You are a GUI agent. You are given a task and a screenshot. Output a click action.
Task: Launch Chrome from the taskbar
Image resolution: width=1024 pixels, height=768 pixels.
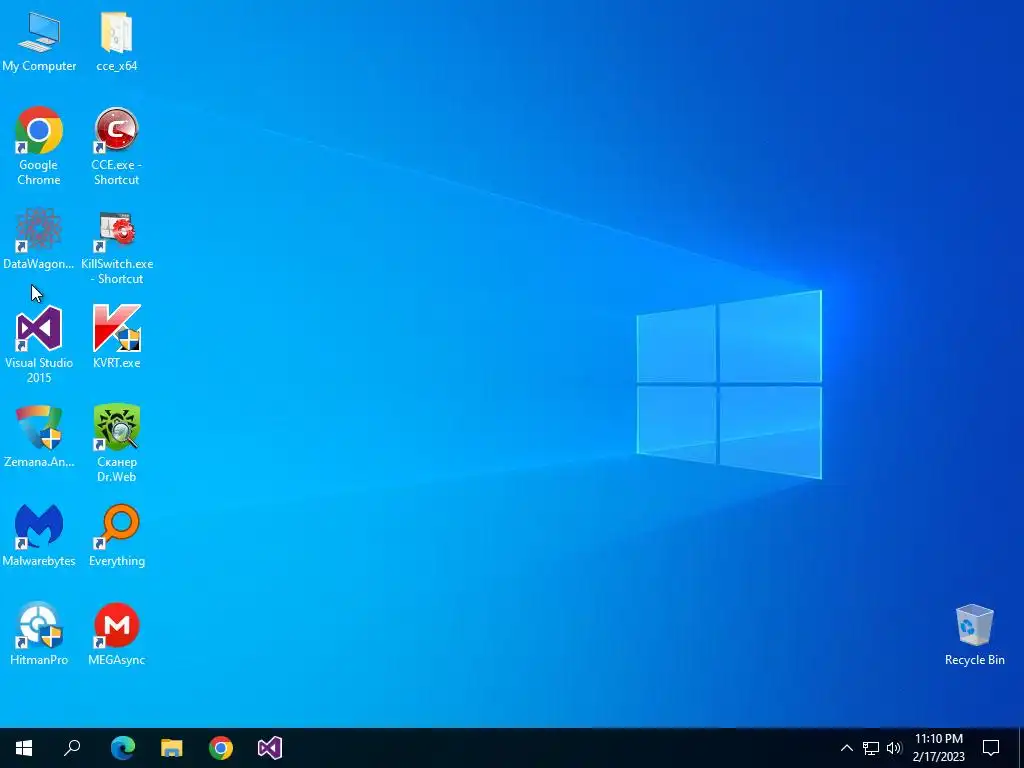(221, 748)
